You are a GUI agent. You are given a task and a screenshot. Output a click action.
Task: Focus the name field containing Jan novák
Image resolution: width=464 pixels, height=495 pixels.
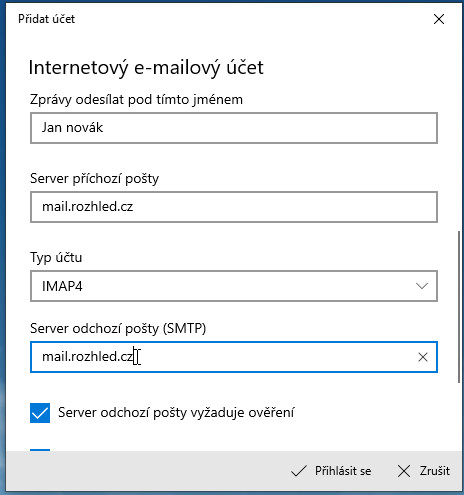point(234,128)
